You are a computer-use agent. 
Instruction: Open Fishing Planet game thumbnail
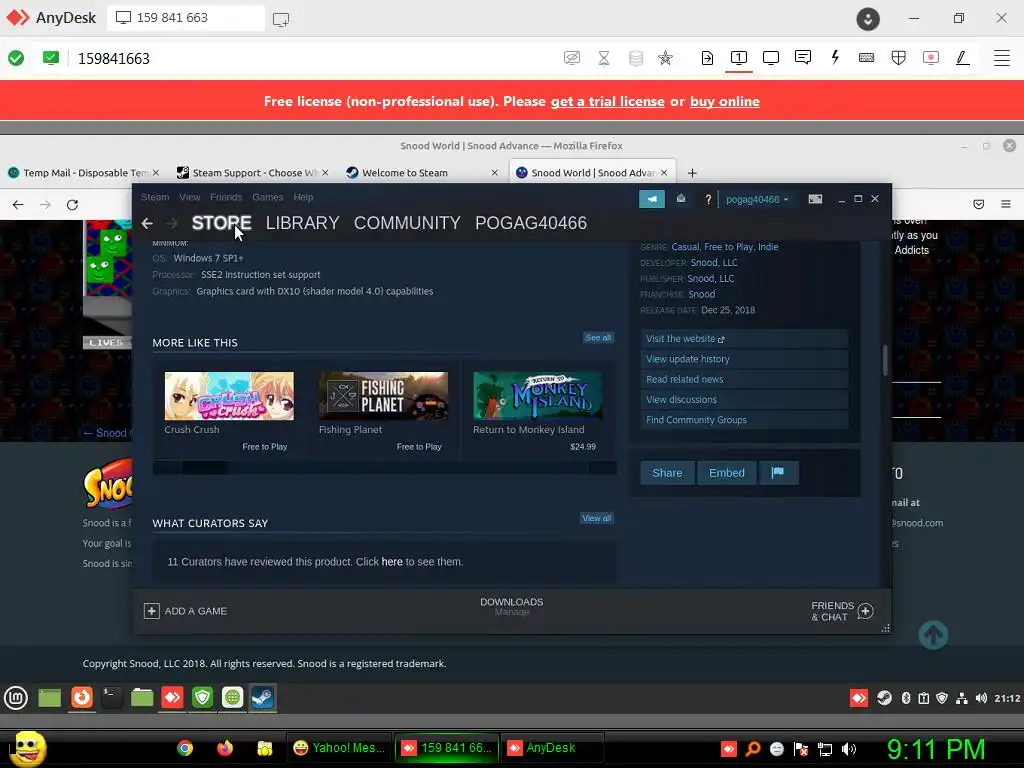(383, 396)
